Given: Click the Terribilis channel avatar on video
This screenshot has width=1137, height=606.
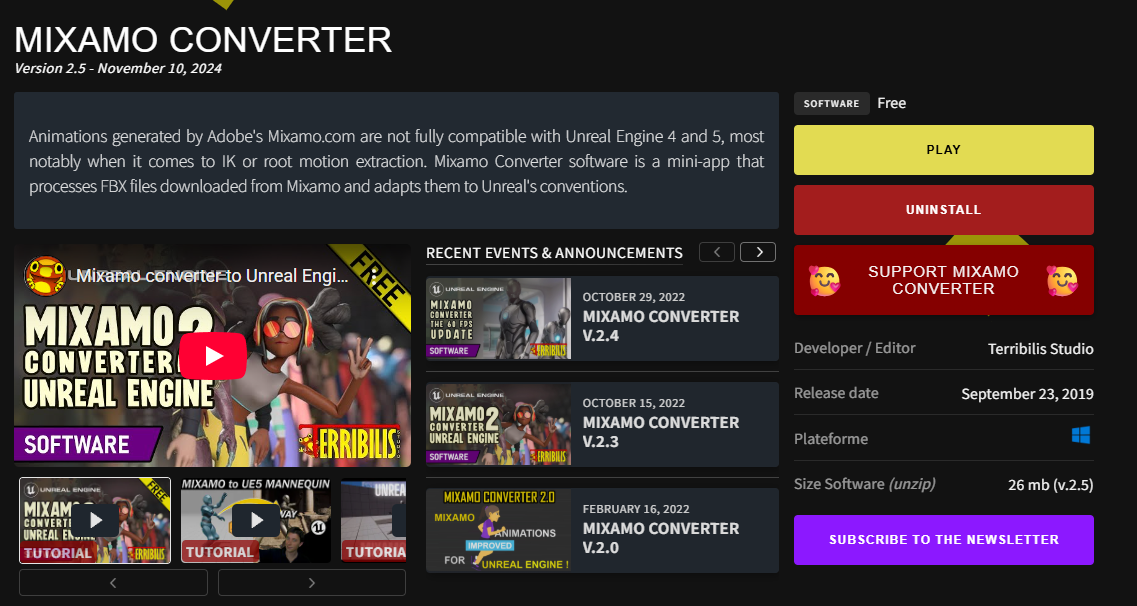Looking at the screenshot, I should click(45, 275).
